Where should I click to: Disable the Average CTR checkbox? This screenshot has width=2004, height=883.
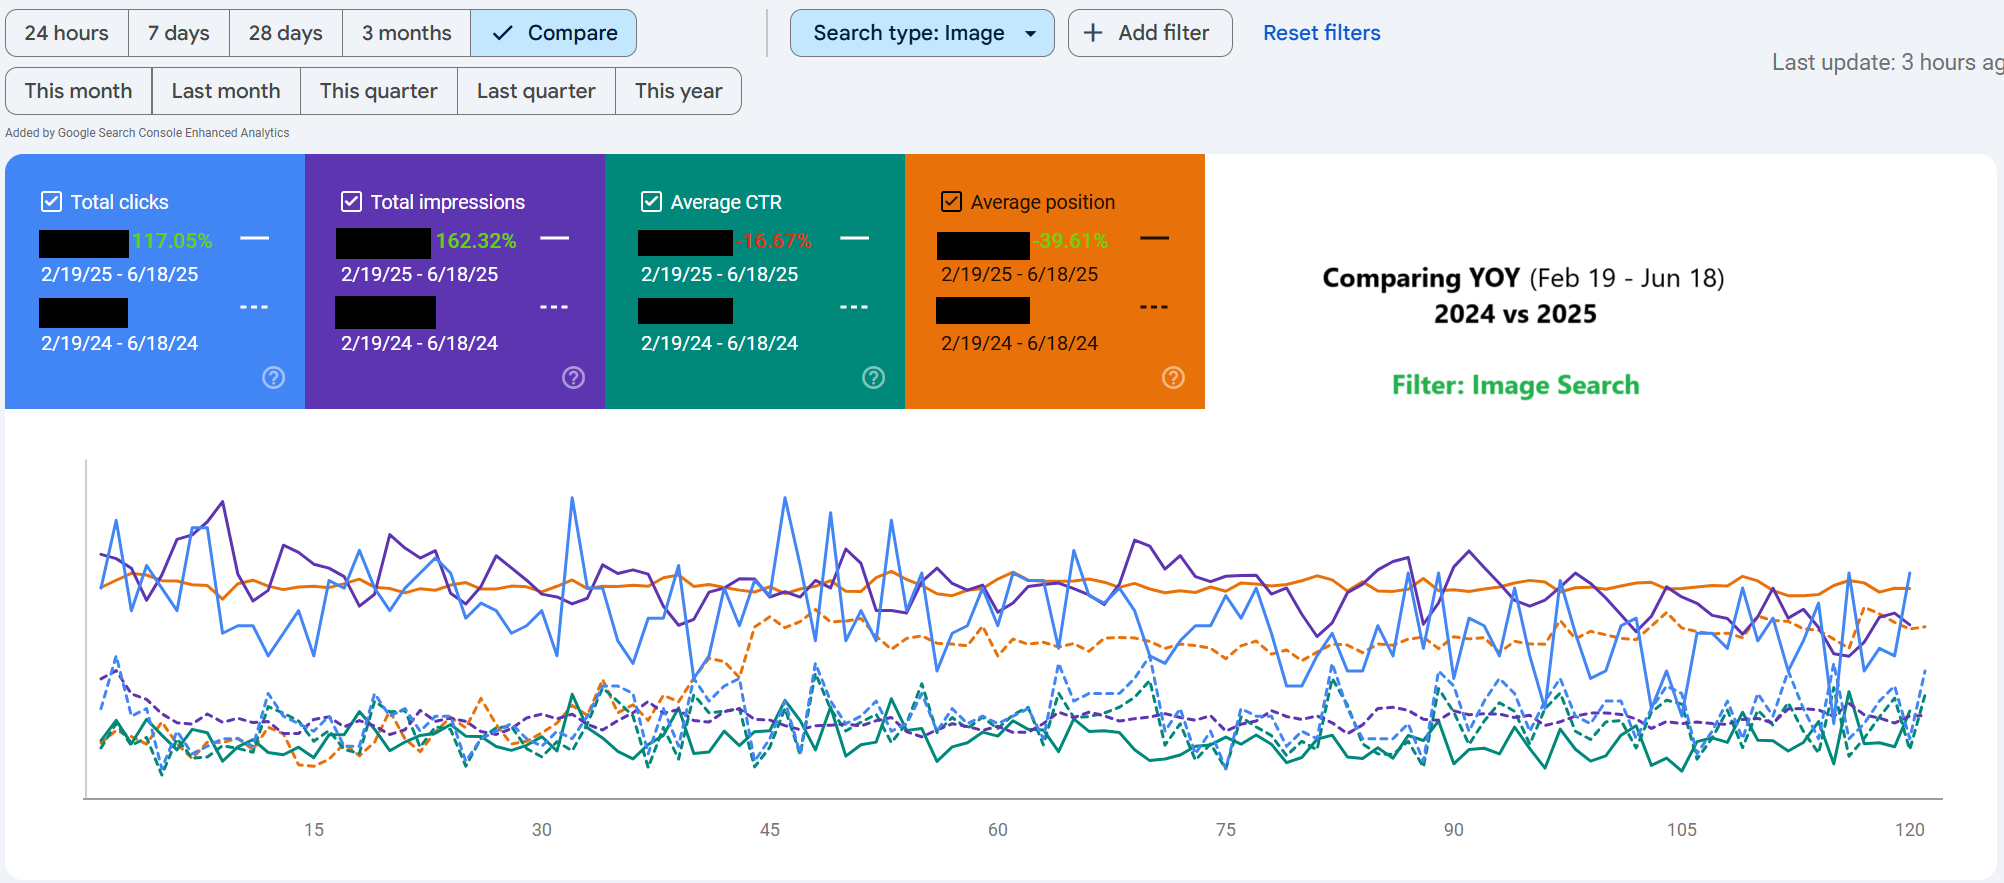pos(652,202)
